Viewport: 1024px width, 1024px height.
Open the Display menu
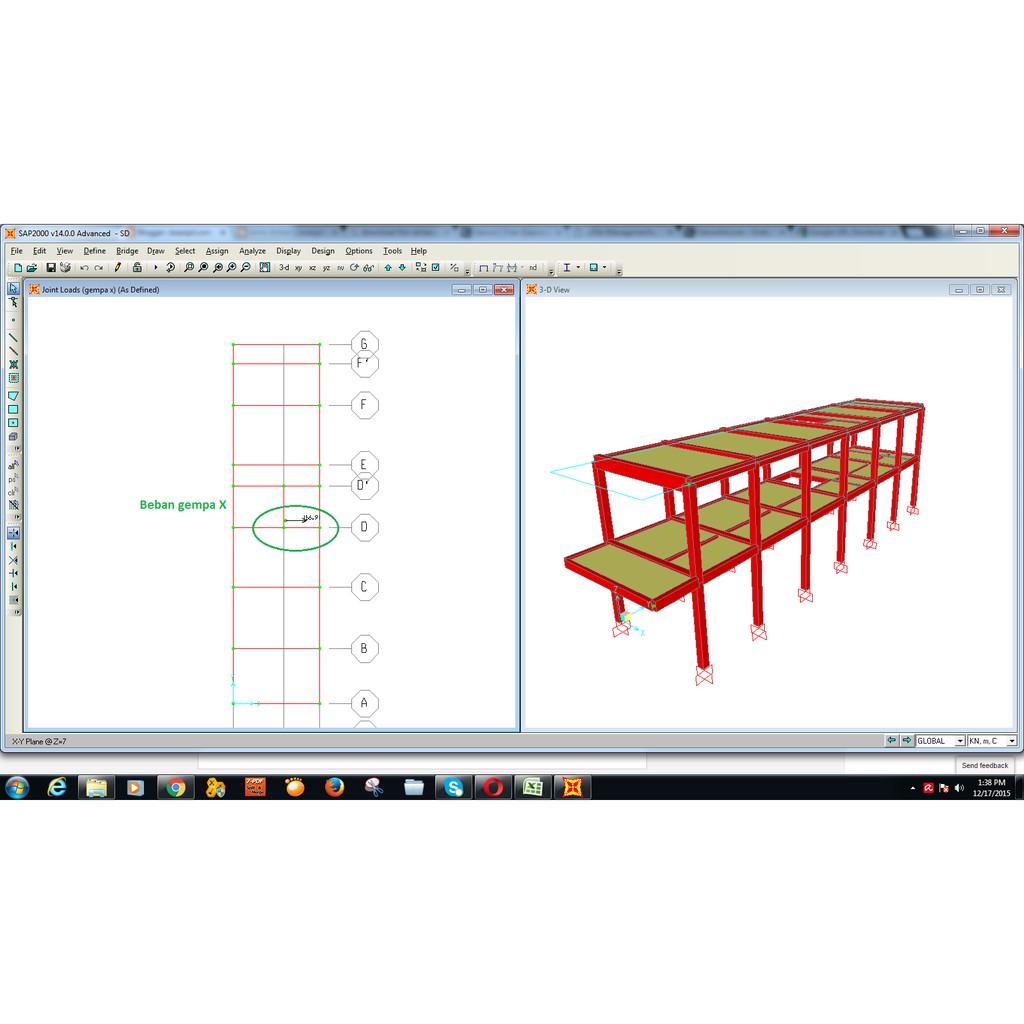click(x=288, y=251)
